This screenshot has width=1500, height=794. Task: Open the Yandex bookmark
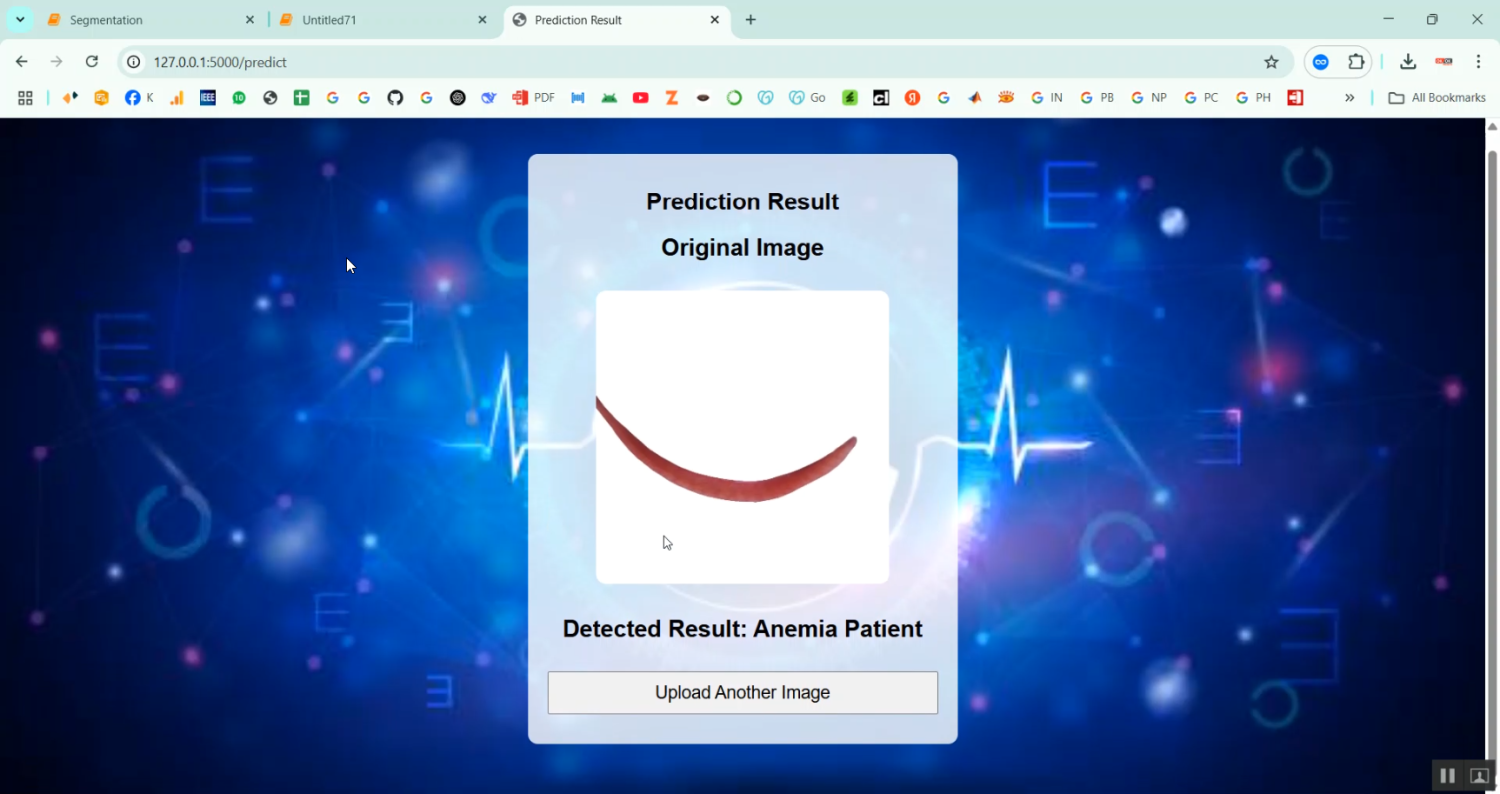click(911, 97)
